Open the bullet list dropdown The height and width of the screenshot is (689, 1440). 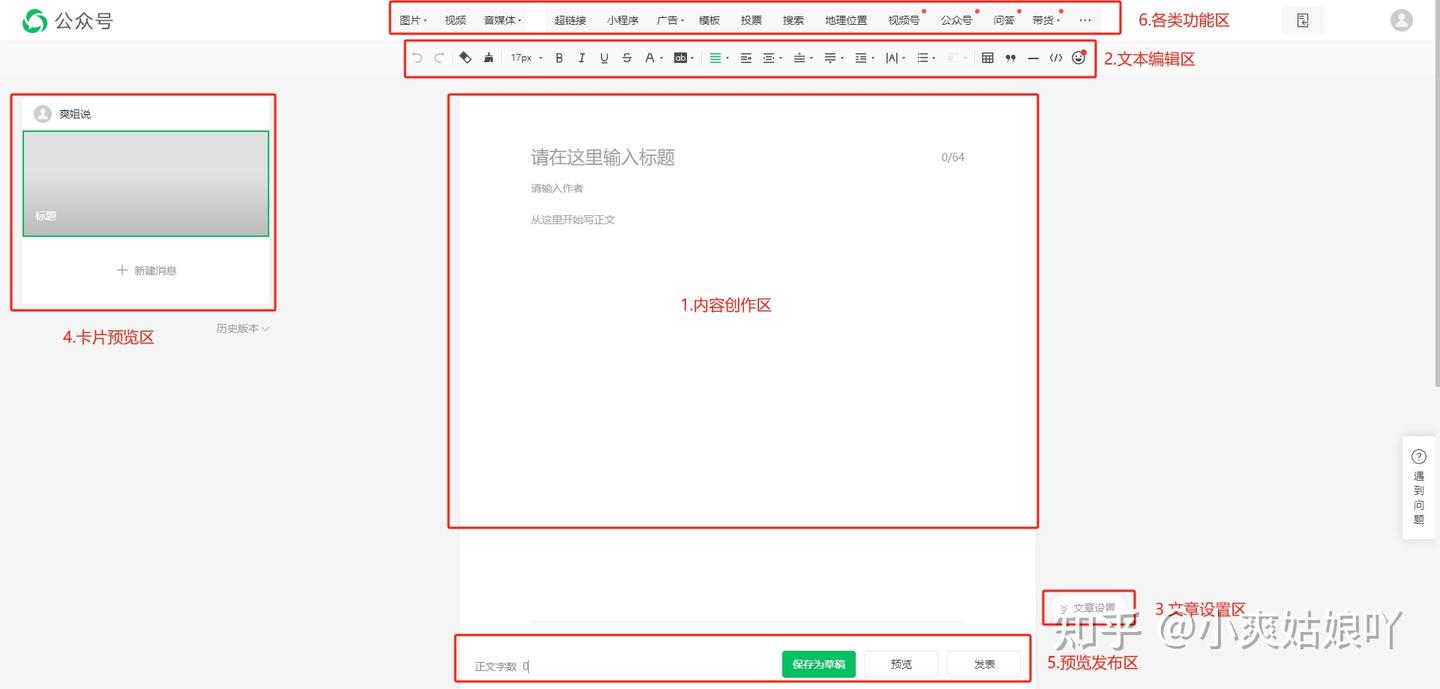click(x=926, y=58)
